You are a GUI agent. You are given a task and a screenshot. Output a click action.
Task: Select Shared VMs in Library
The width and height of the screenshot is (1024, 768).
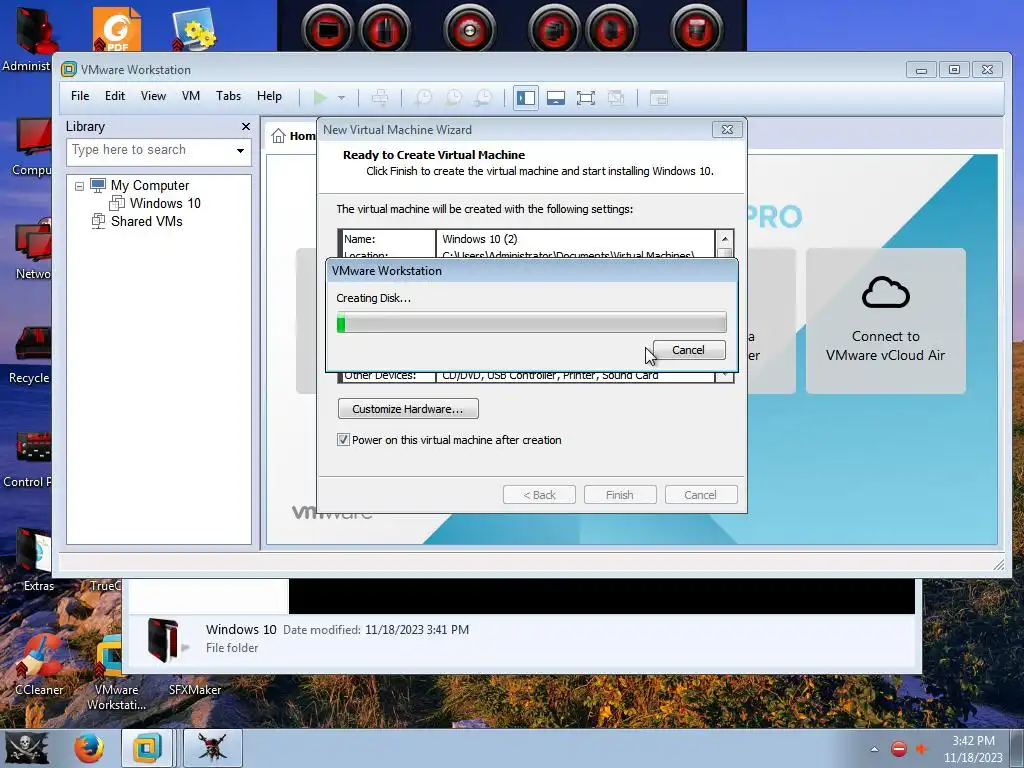146,221
